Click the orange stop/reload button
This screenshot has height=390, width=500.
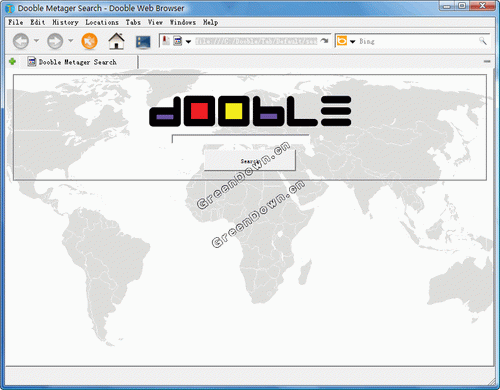[x=89, y=41]
